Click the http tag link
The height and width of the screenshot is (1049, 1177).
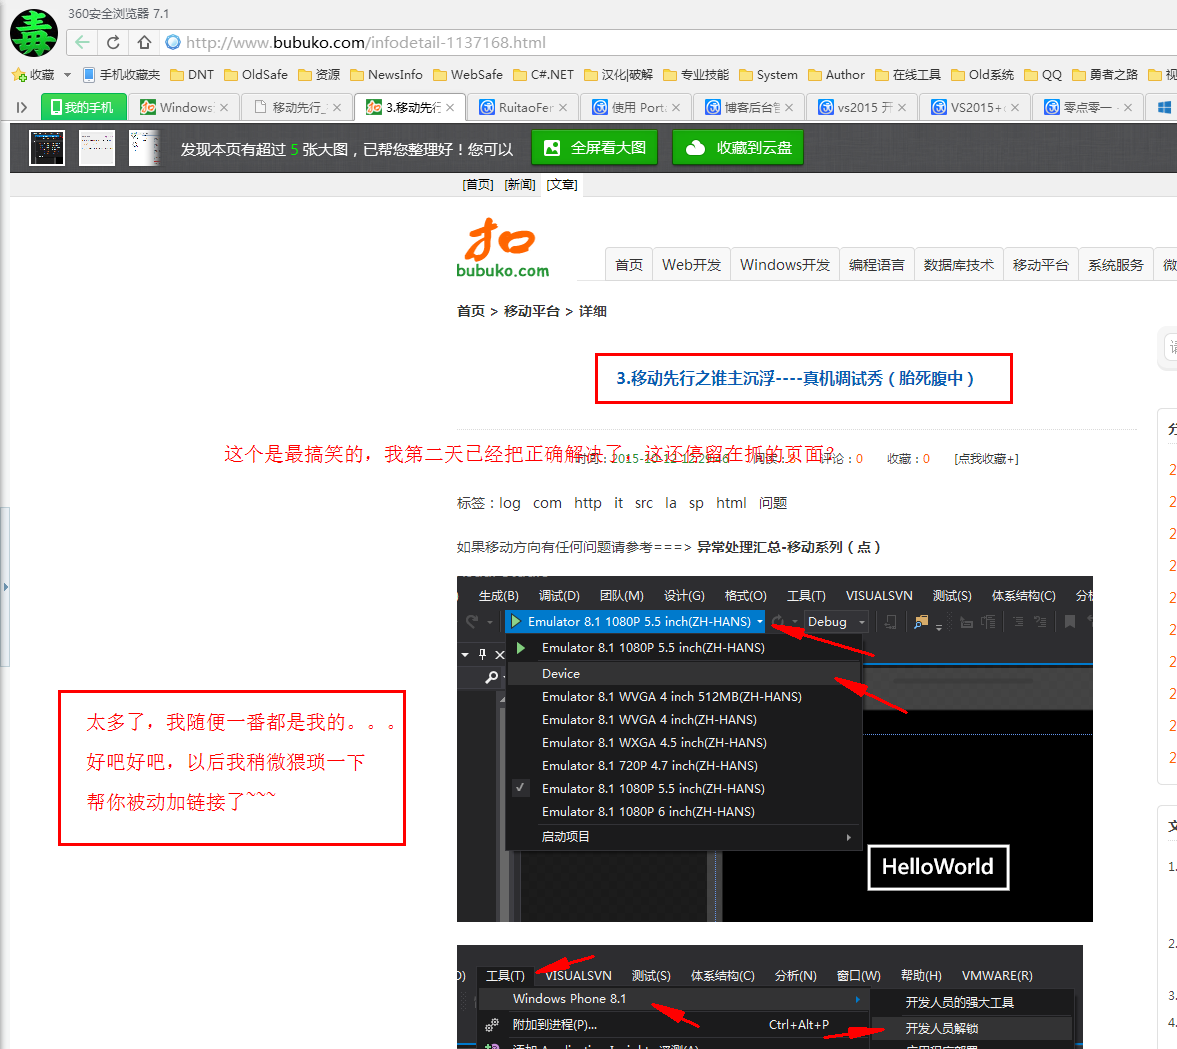coord(588,503)
